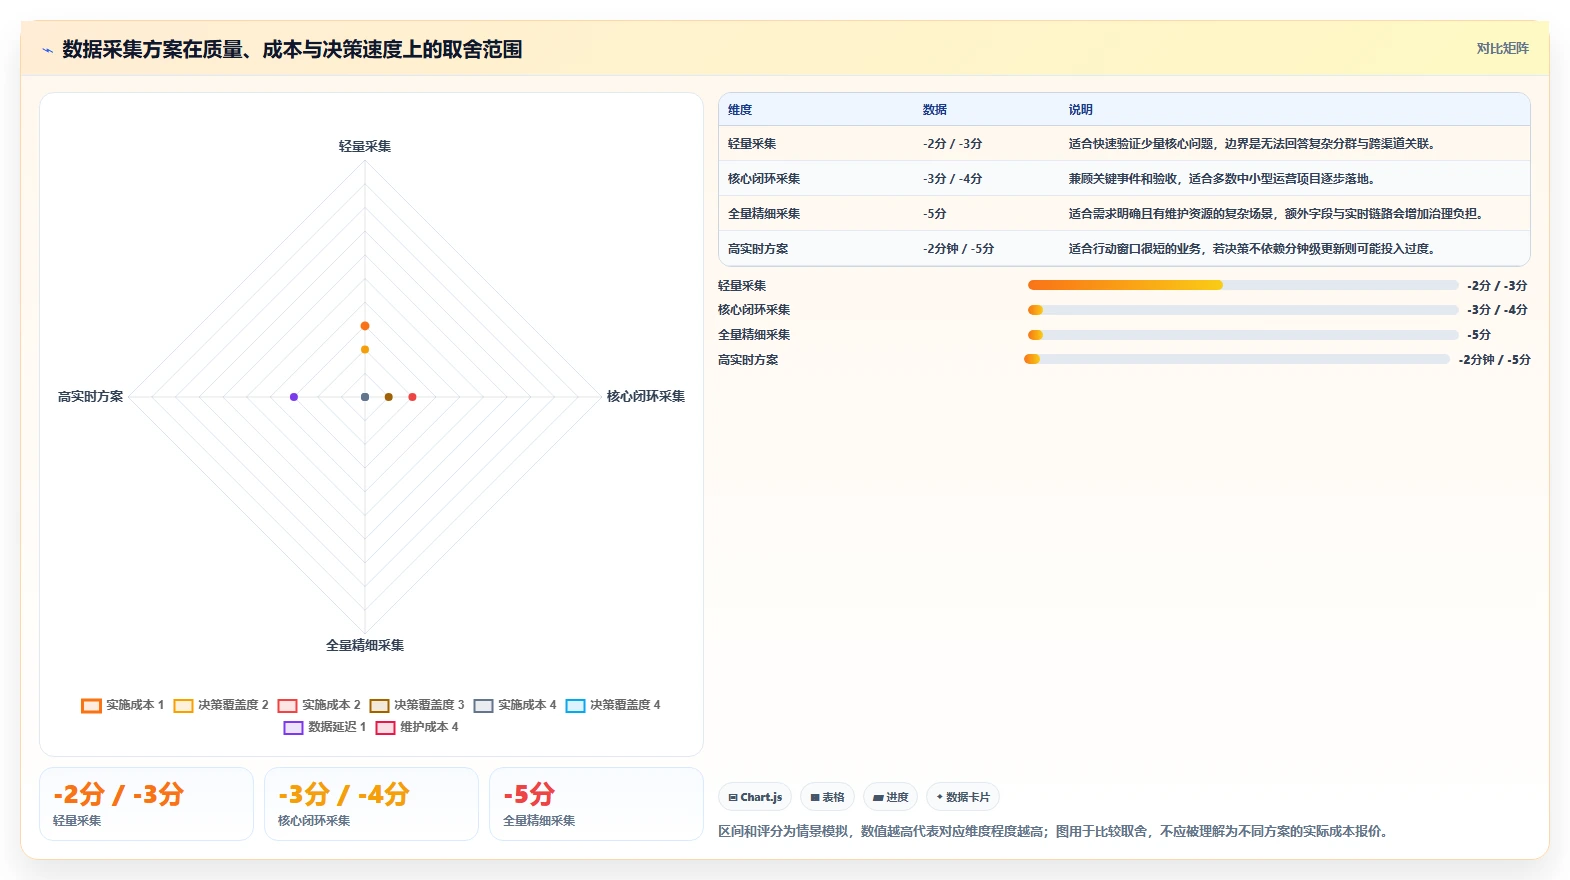The width and height of the screenshot is (1570, 880).
Task: Toggle the 实施成本 1 legend swatch
Action: (92, 706)
